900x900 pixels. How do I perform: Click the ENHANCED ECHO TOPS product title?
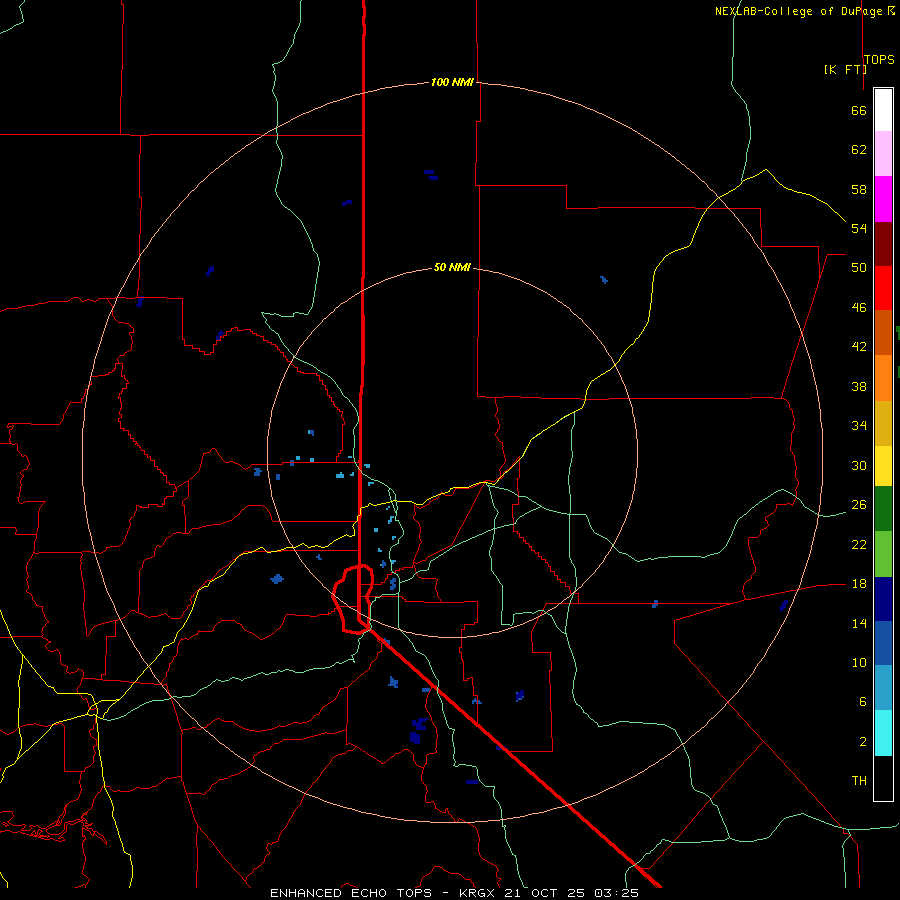click(x=351, y=893)
